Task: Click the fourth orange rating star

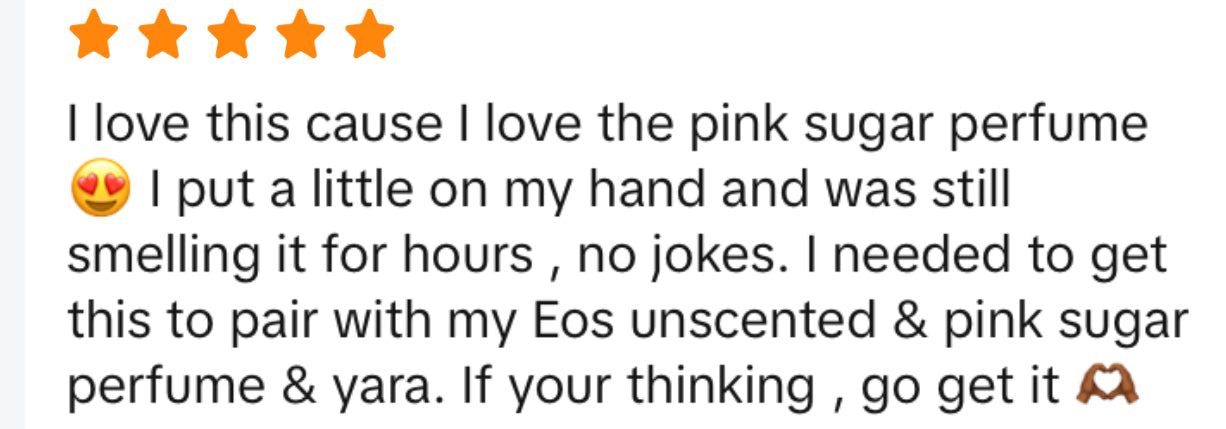Action: pos(300,37)
